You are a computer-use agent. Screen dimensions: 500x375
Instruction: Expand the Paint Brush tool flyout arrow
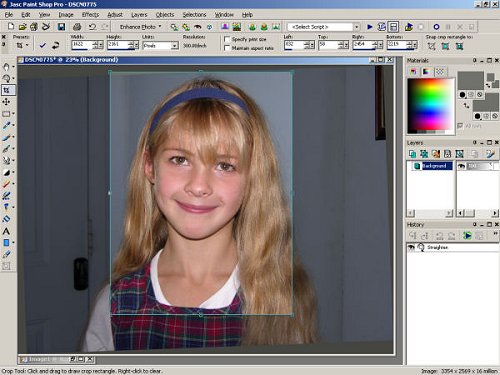[13, 137]
